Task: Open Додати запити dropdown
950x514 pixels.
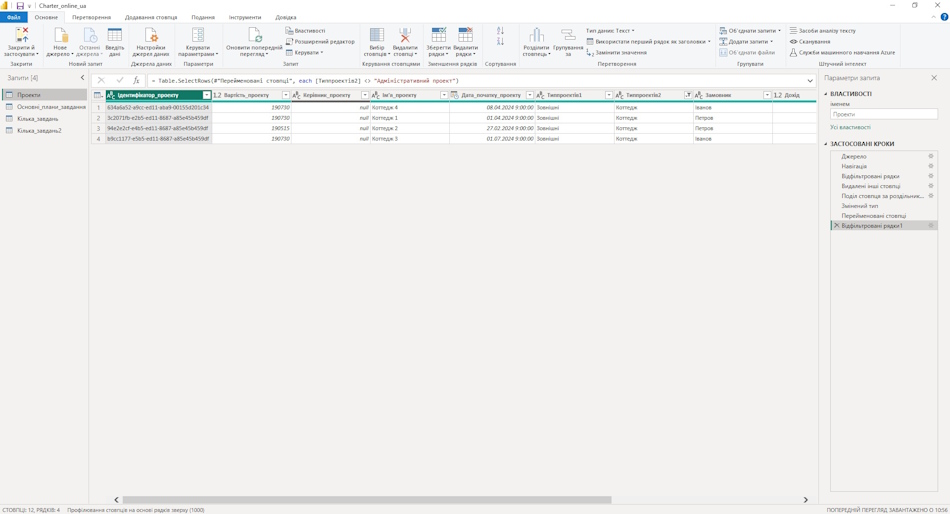Action: click(746, 41)
